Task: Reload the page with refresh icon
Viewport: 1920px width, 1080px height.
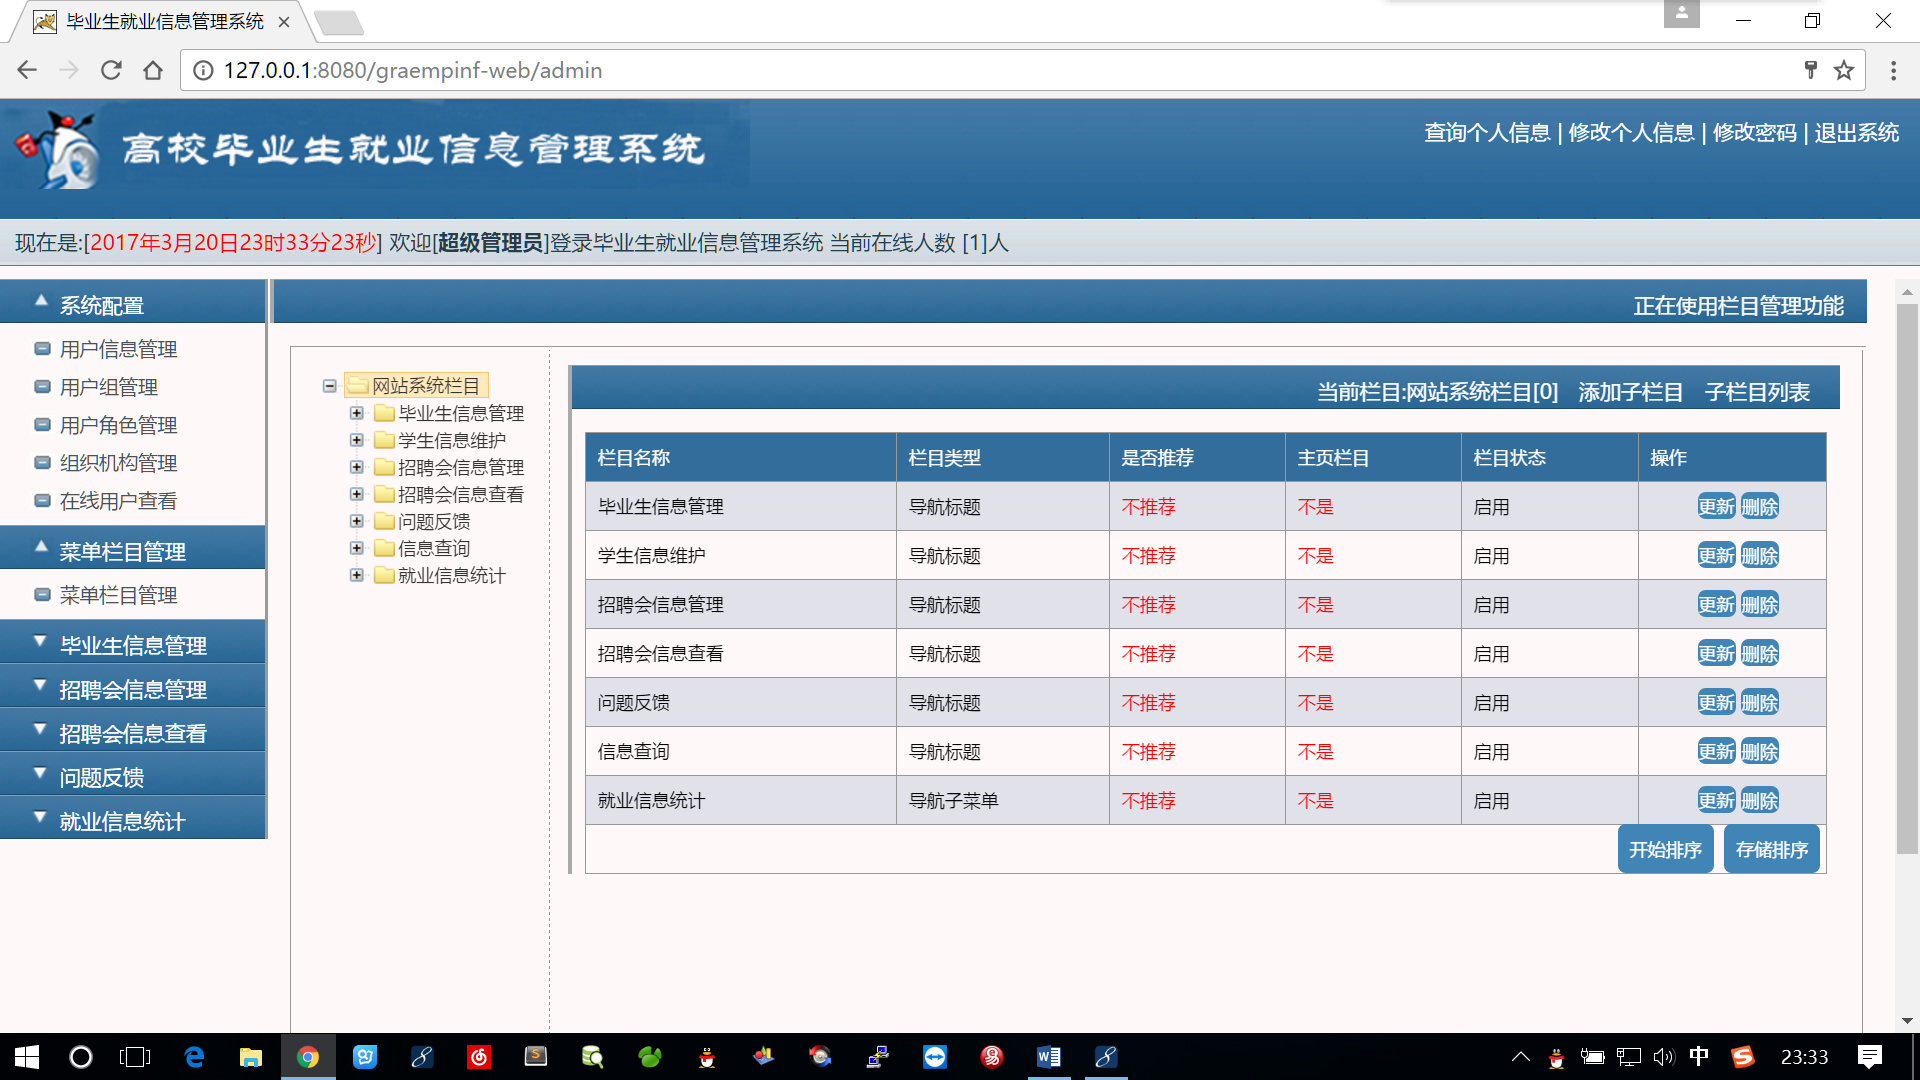Action: 111,70
